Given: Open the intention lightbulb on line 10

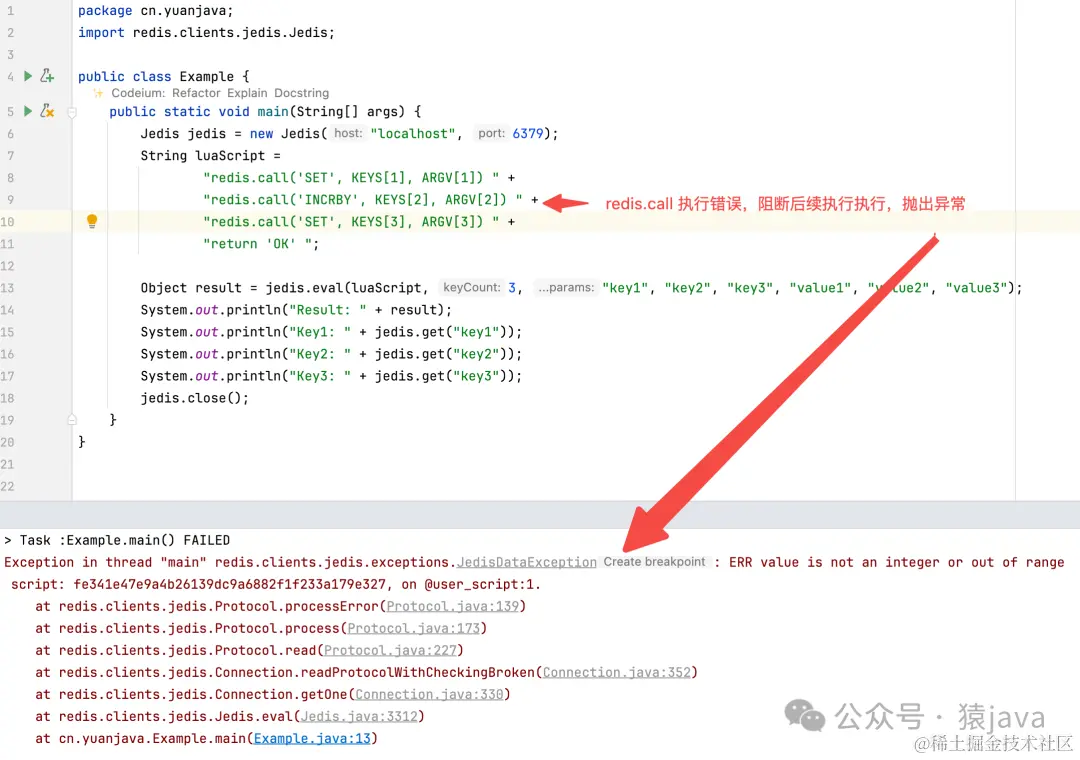Looking at the screenshot, I should (91, 220).
